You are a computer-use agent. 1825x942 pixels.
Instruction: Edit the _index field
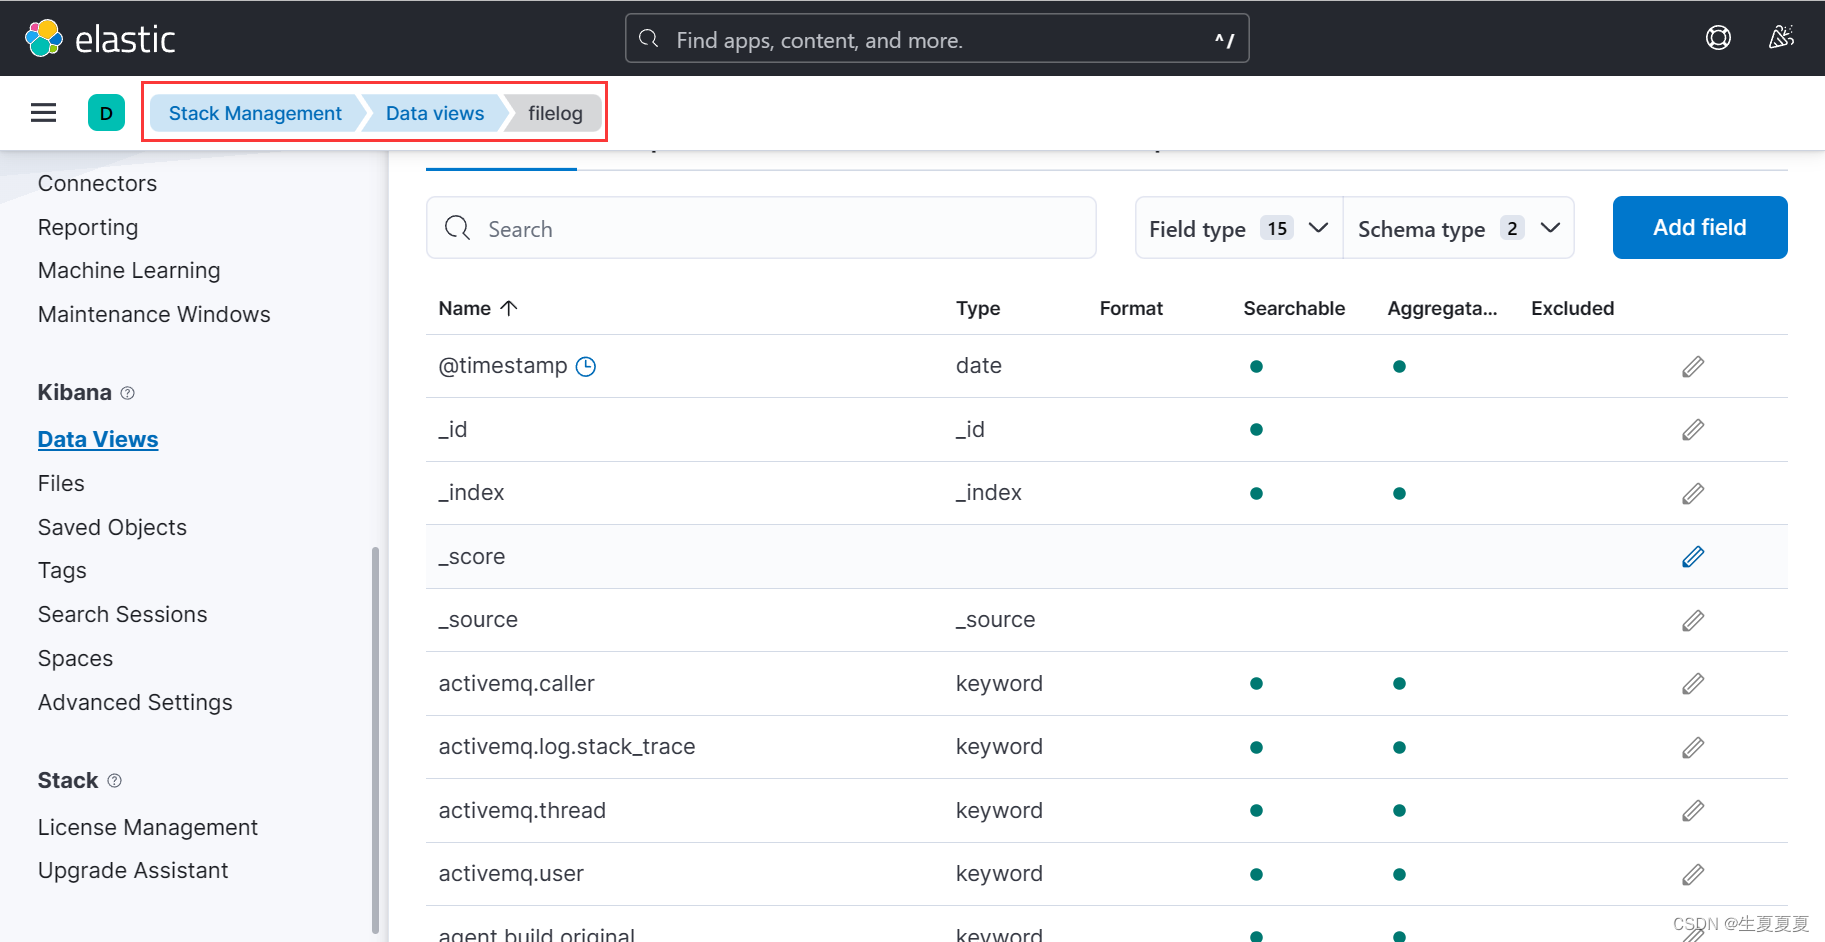(1692, 493)
